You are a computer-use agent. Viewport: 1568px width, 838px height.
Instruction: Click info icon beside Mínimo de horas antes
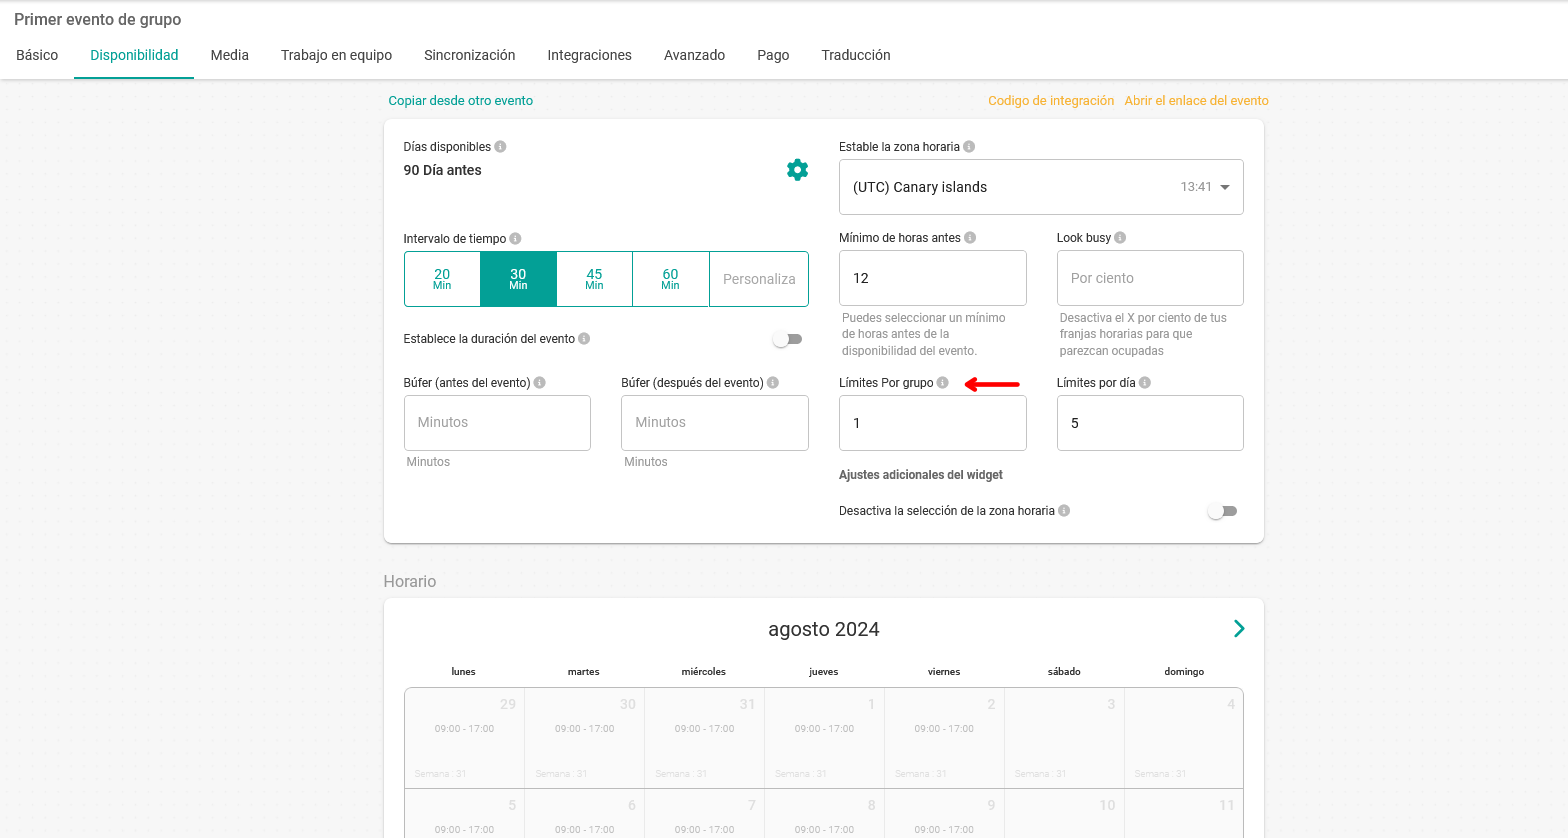point(970,238)
